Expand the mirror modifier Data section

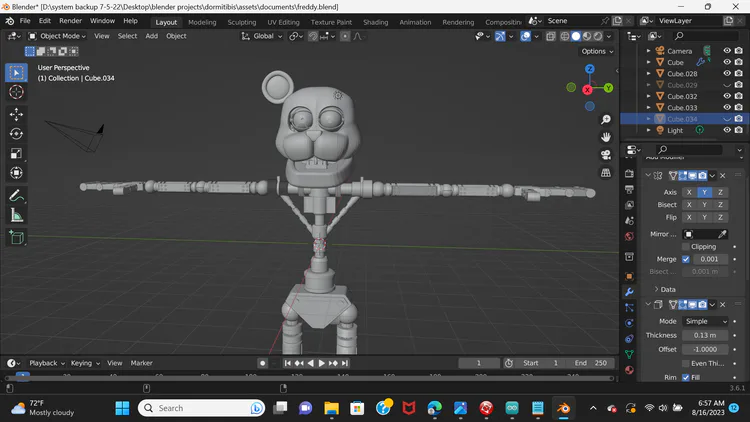coord(665,289)
